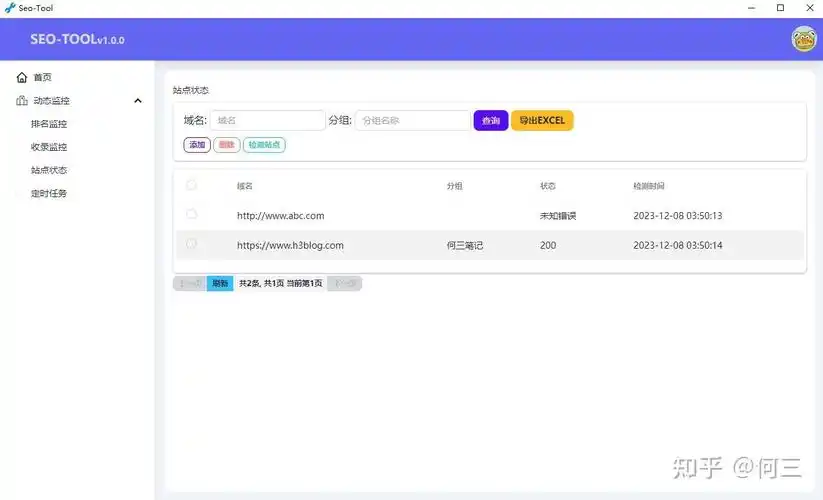
Task: Collapse the 动态监控 menu chevron
Action: click(138, 101)
